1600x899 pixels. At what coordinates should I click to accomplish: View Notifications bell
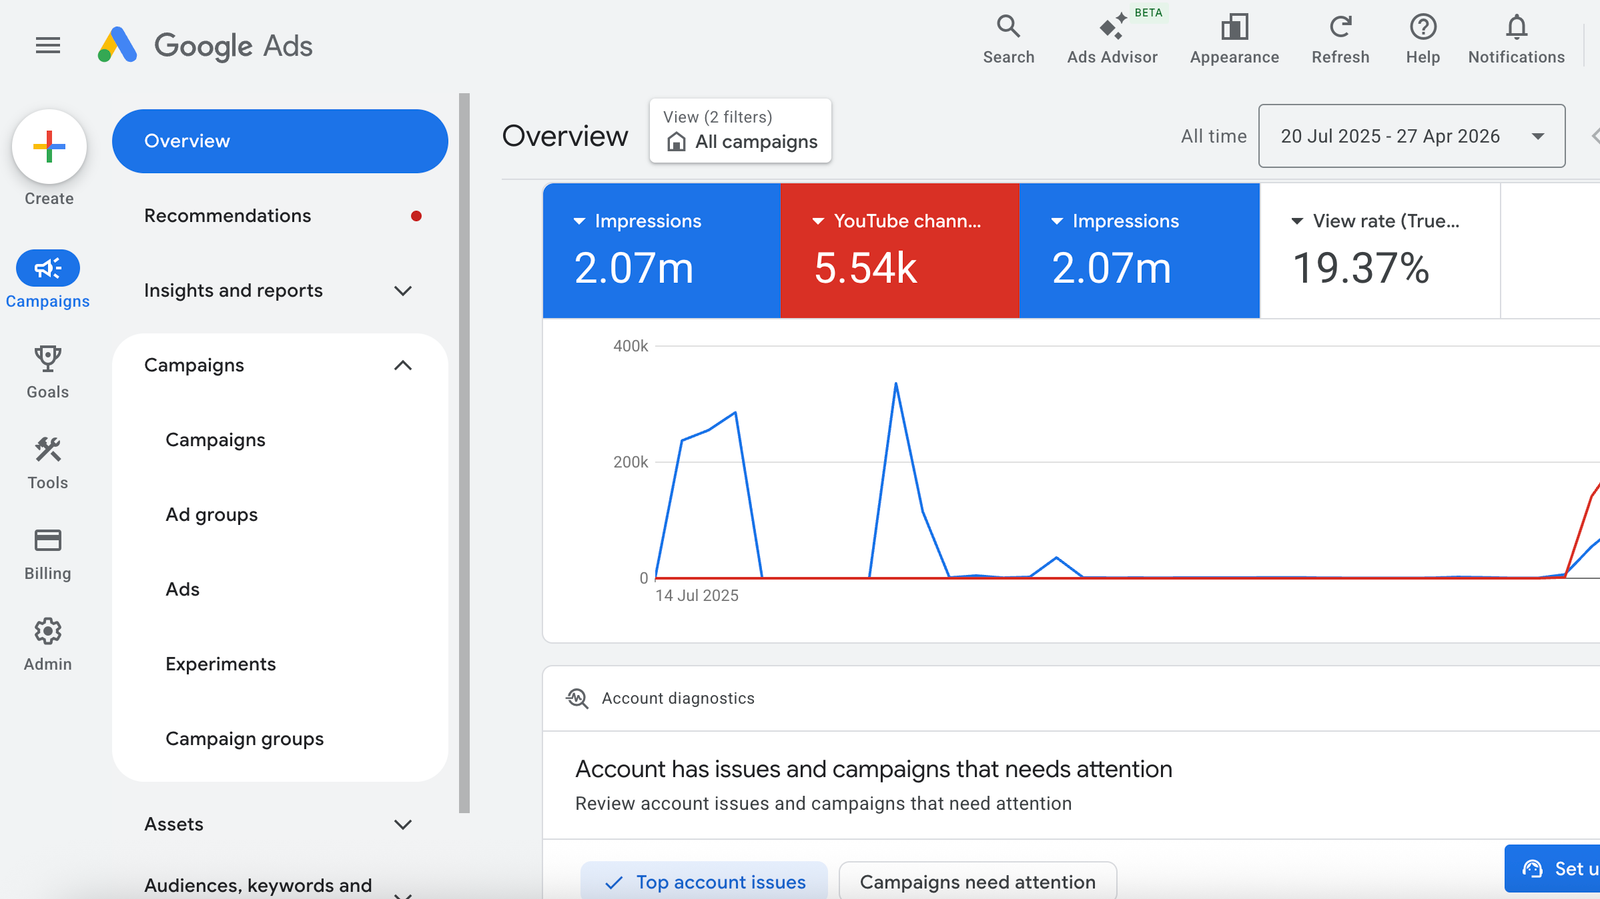tap(1516, 40)
